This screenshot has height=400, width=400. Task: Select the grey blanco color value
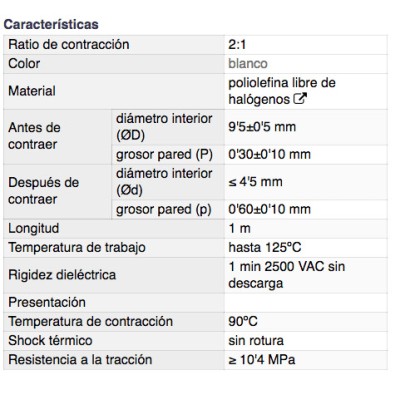point(248,63)
